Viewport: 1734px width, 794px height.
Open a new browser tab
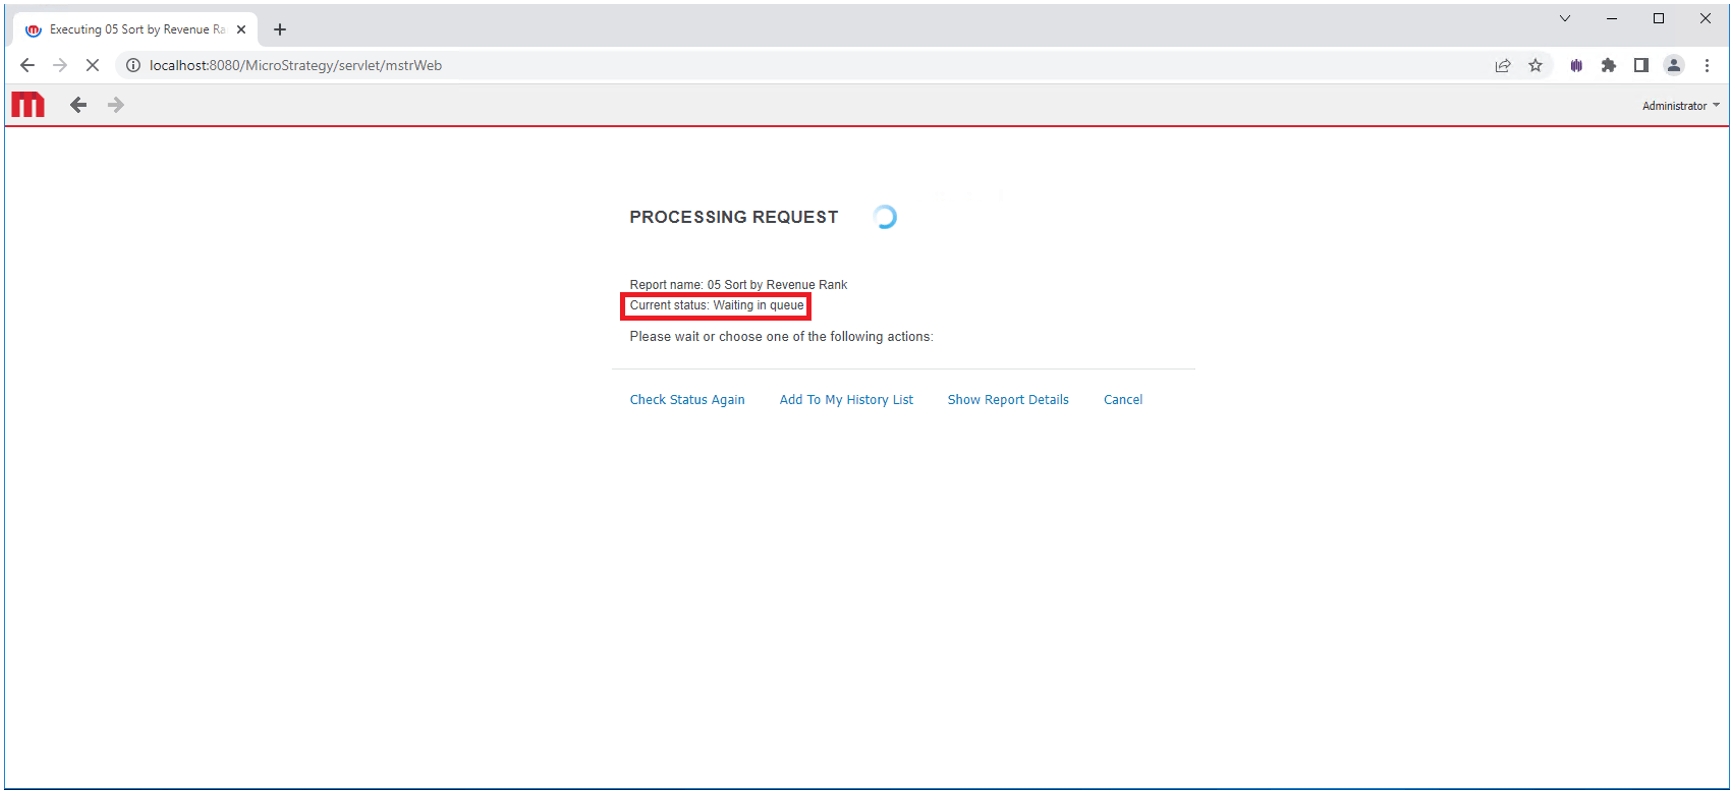coord(280,30)
